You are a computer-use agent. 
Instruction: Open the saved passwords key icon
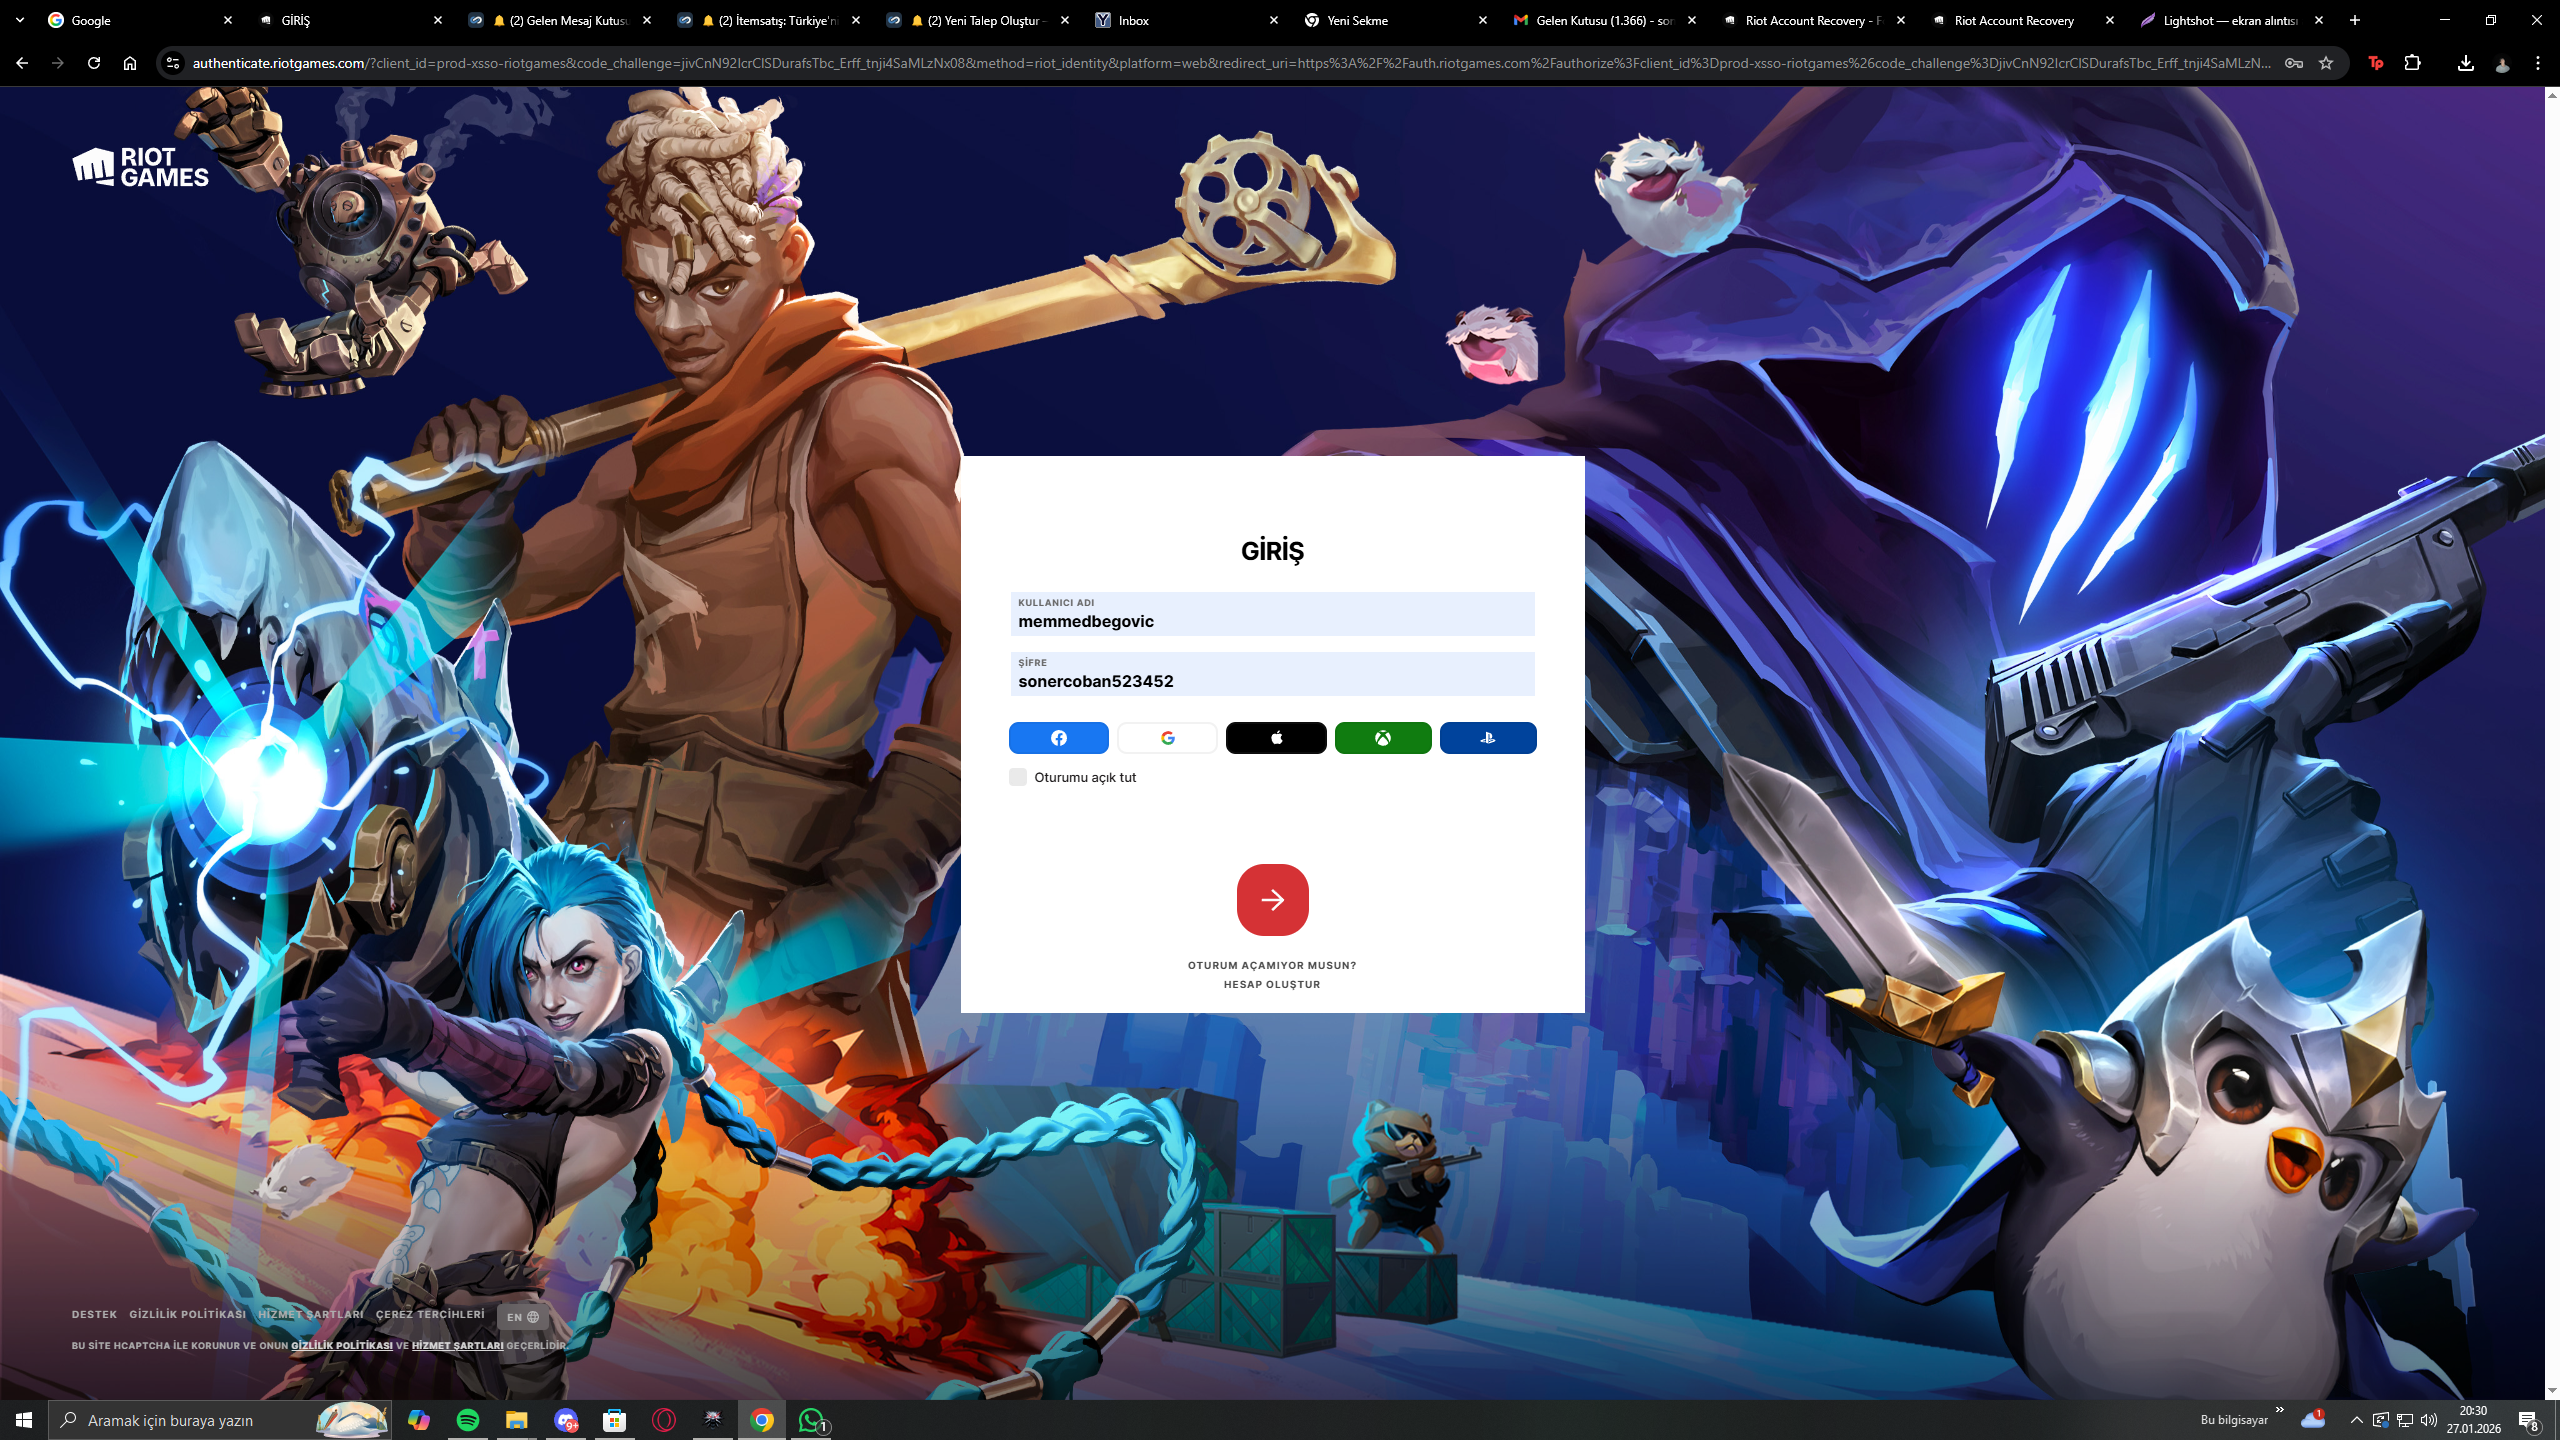(x=2294, y=63)
